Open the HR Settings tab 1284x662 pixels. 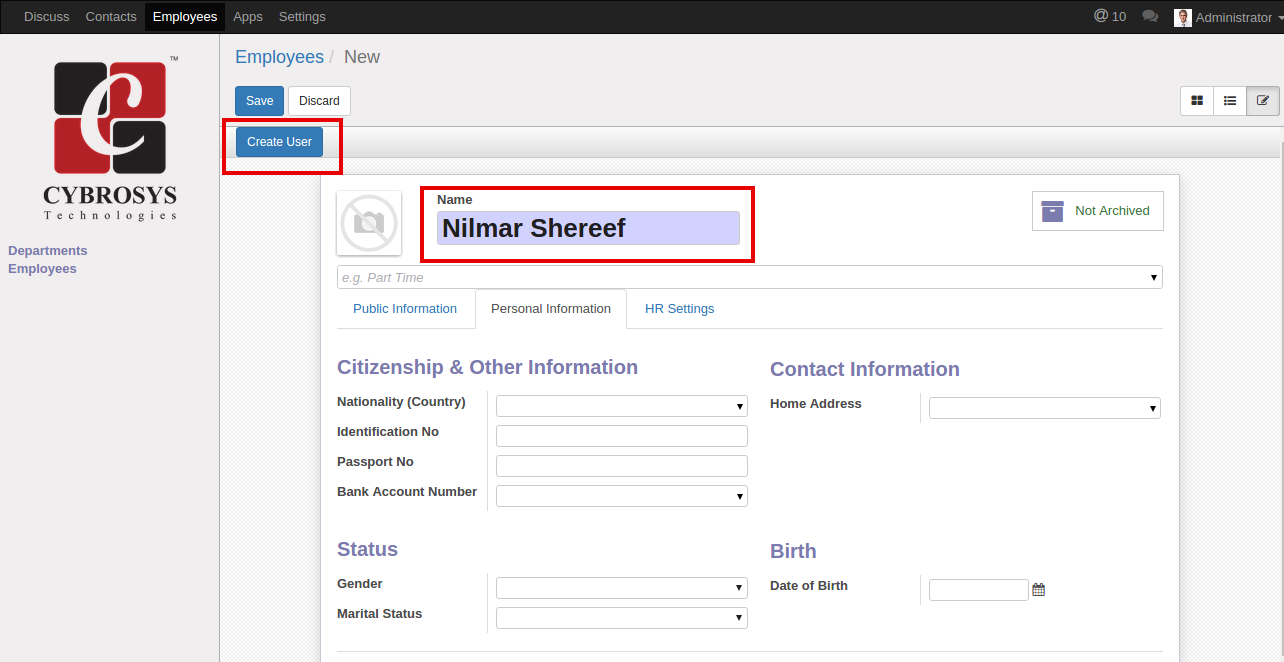click(679, 309)
